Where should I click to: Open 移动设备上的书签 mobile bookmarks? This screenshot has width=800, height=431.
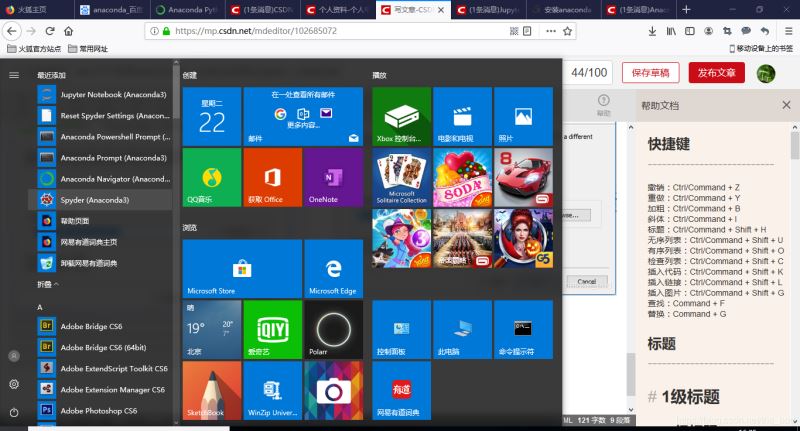[x=761, y=48]
